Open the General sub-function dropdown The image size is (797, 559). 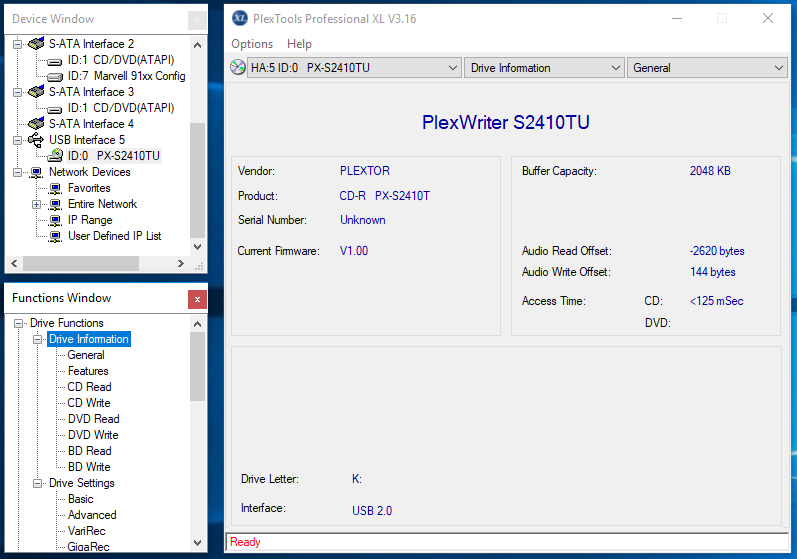click(x=707, y=68)
